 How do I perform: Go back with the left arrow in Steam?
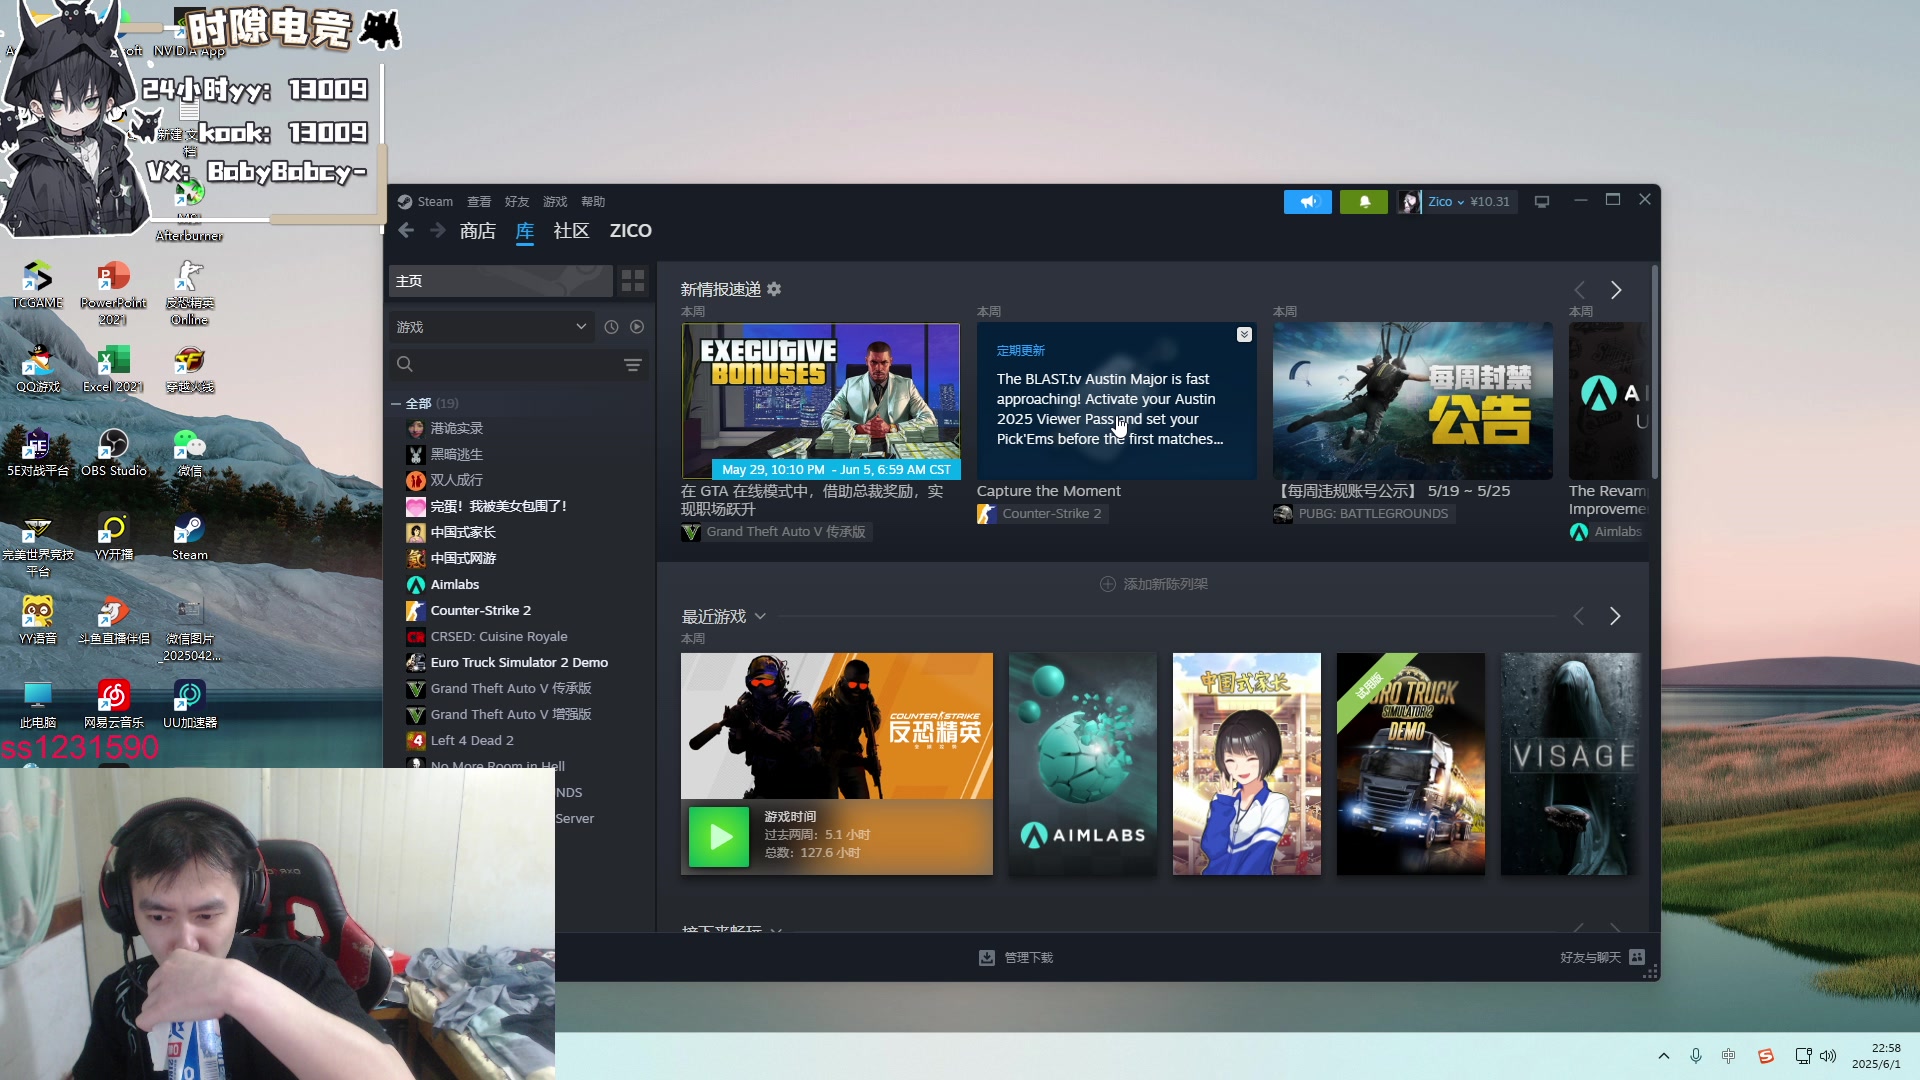[x=406, y=231]
